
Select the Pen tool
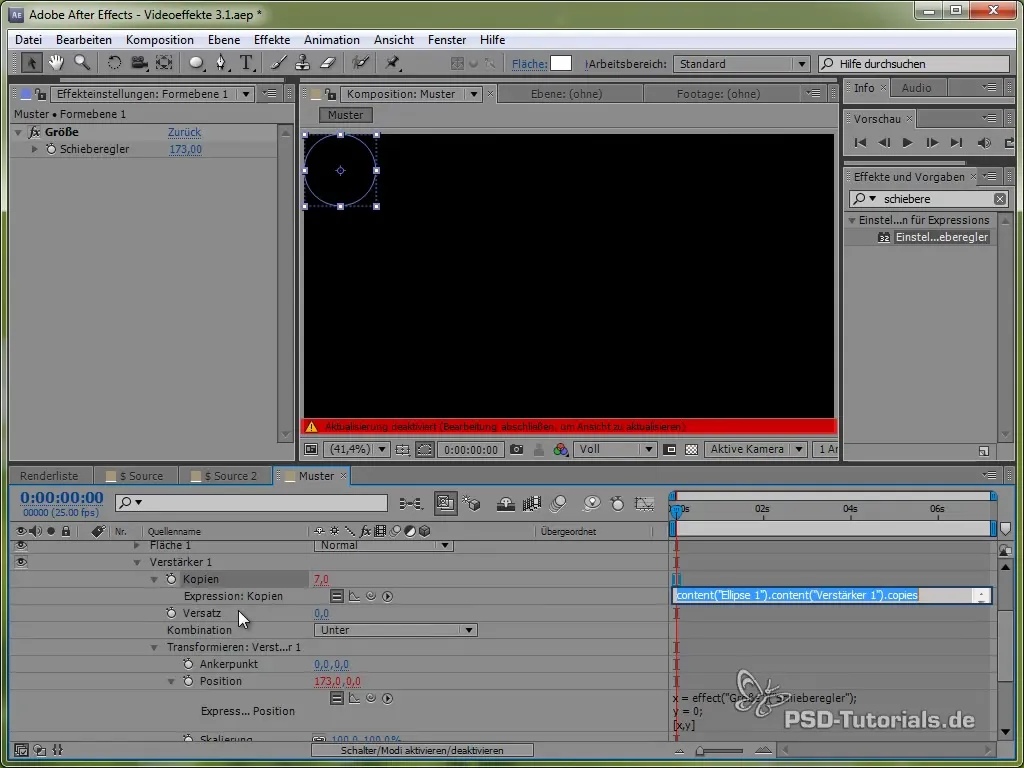[221, 63]
